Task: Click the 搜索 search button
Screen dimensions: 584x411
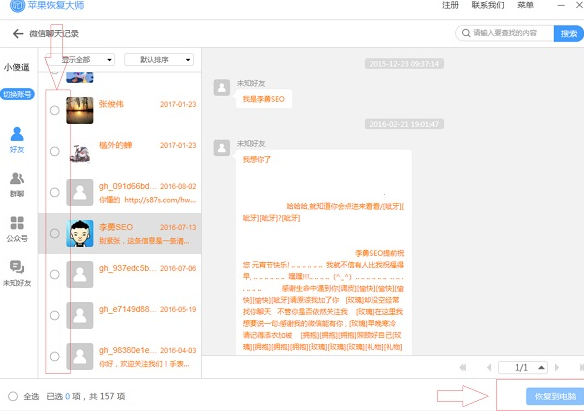Action: click(x=569, y=34)
